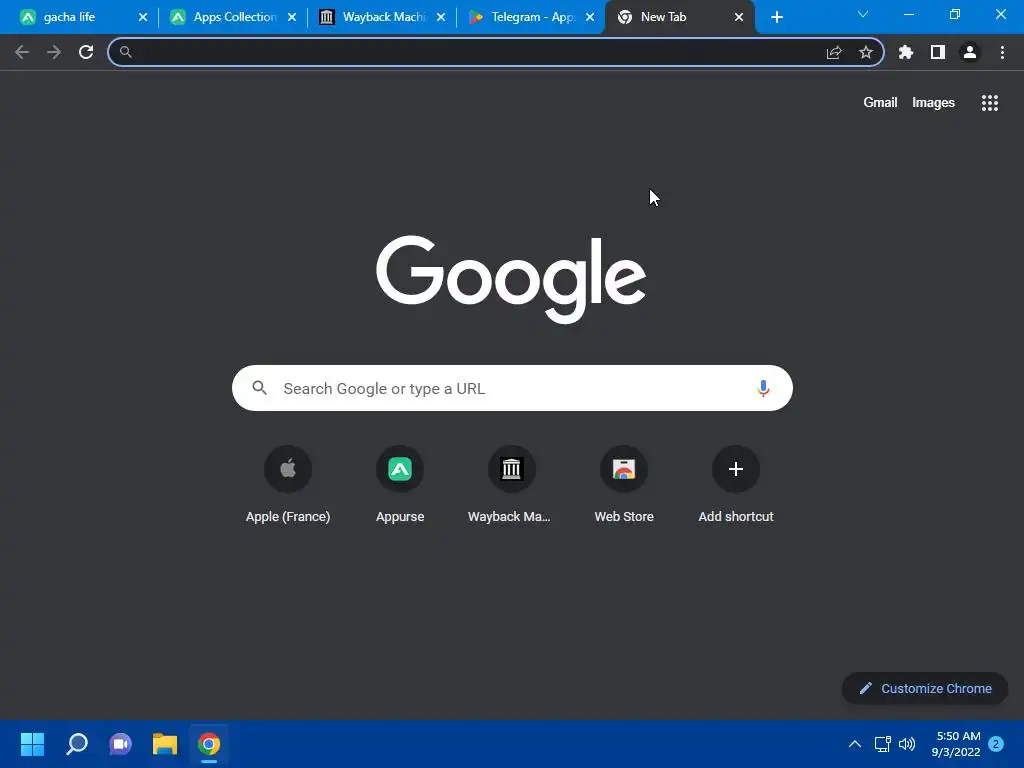Open the Chrome profile avatar menu
This screenshot has height=768, width=1024.
pyautogui.click(x=970, y=52)
